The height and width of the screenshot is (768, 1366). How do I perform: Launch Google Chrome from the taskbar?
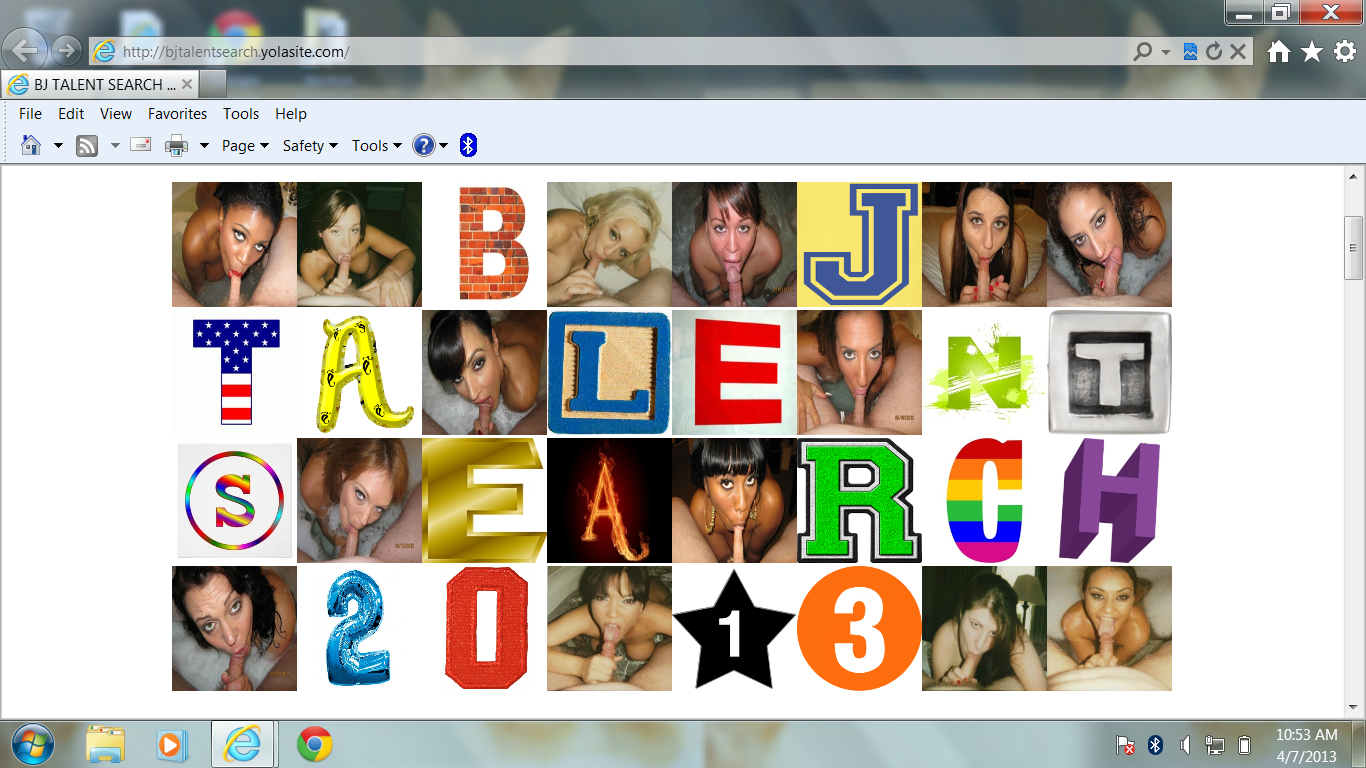314,744
